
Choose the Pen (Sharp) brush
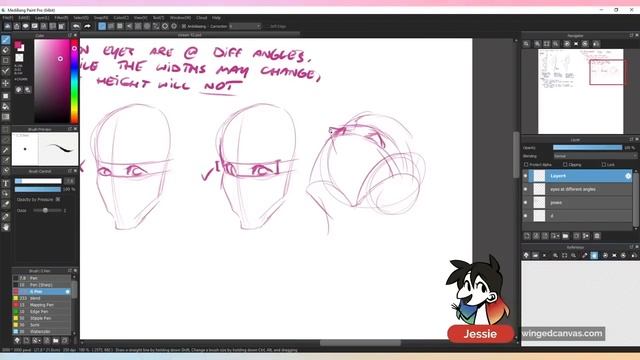point(42,285)
